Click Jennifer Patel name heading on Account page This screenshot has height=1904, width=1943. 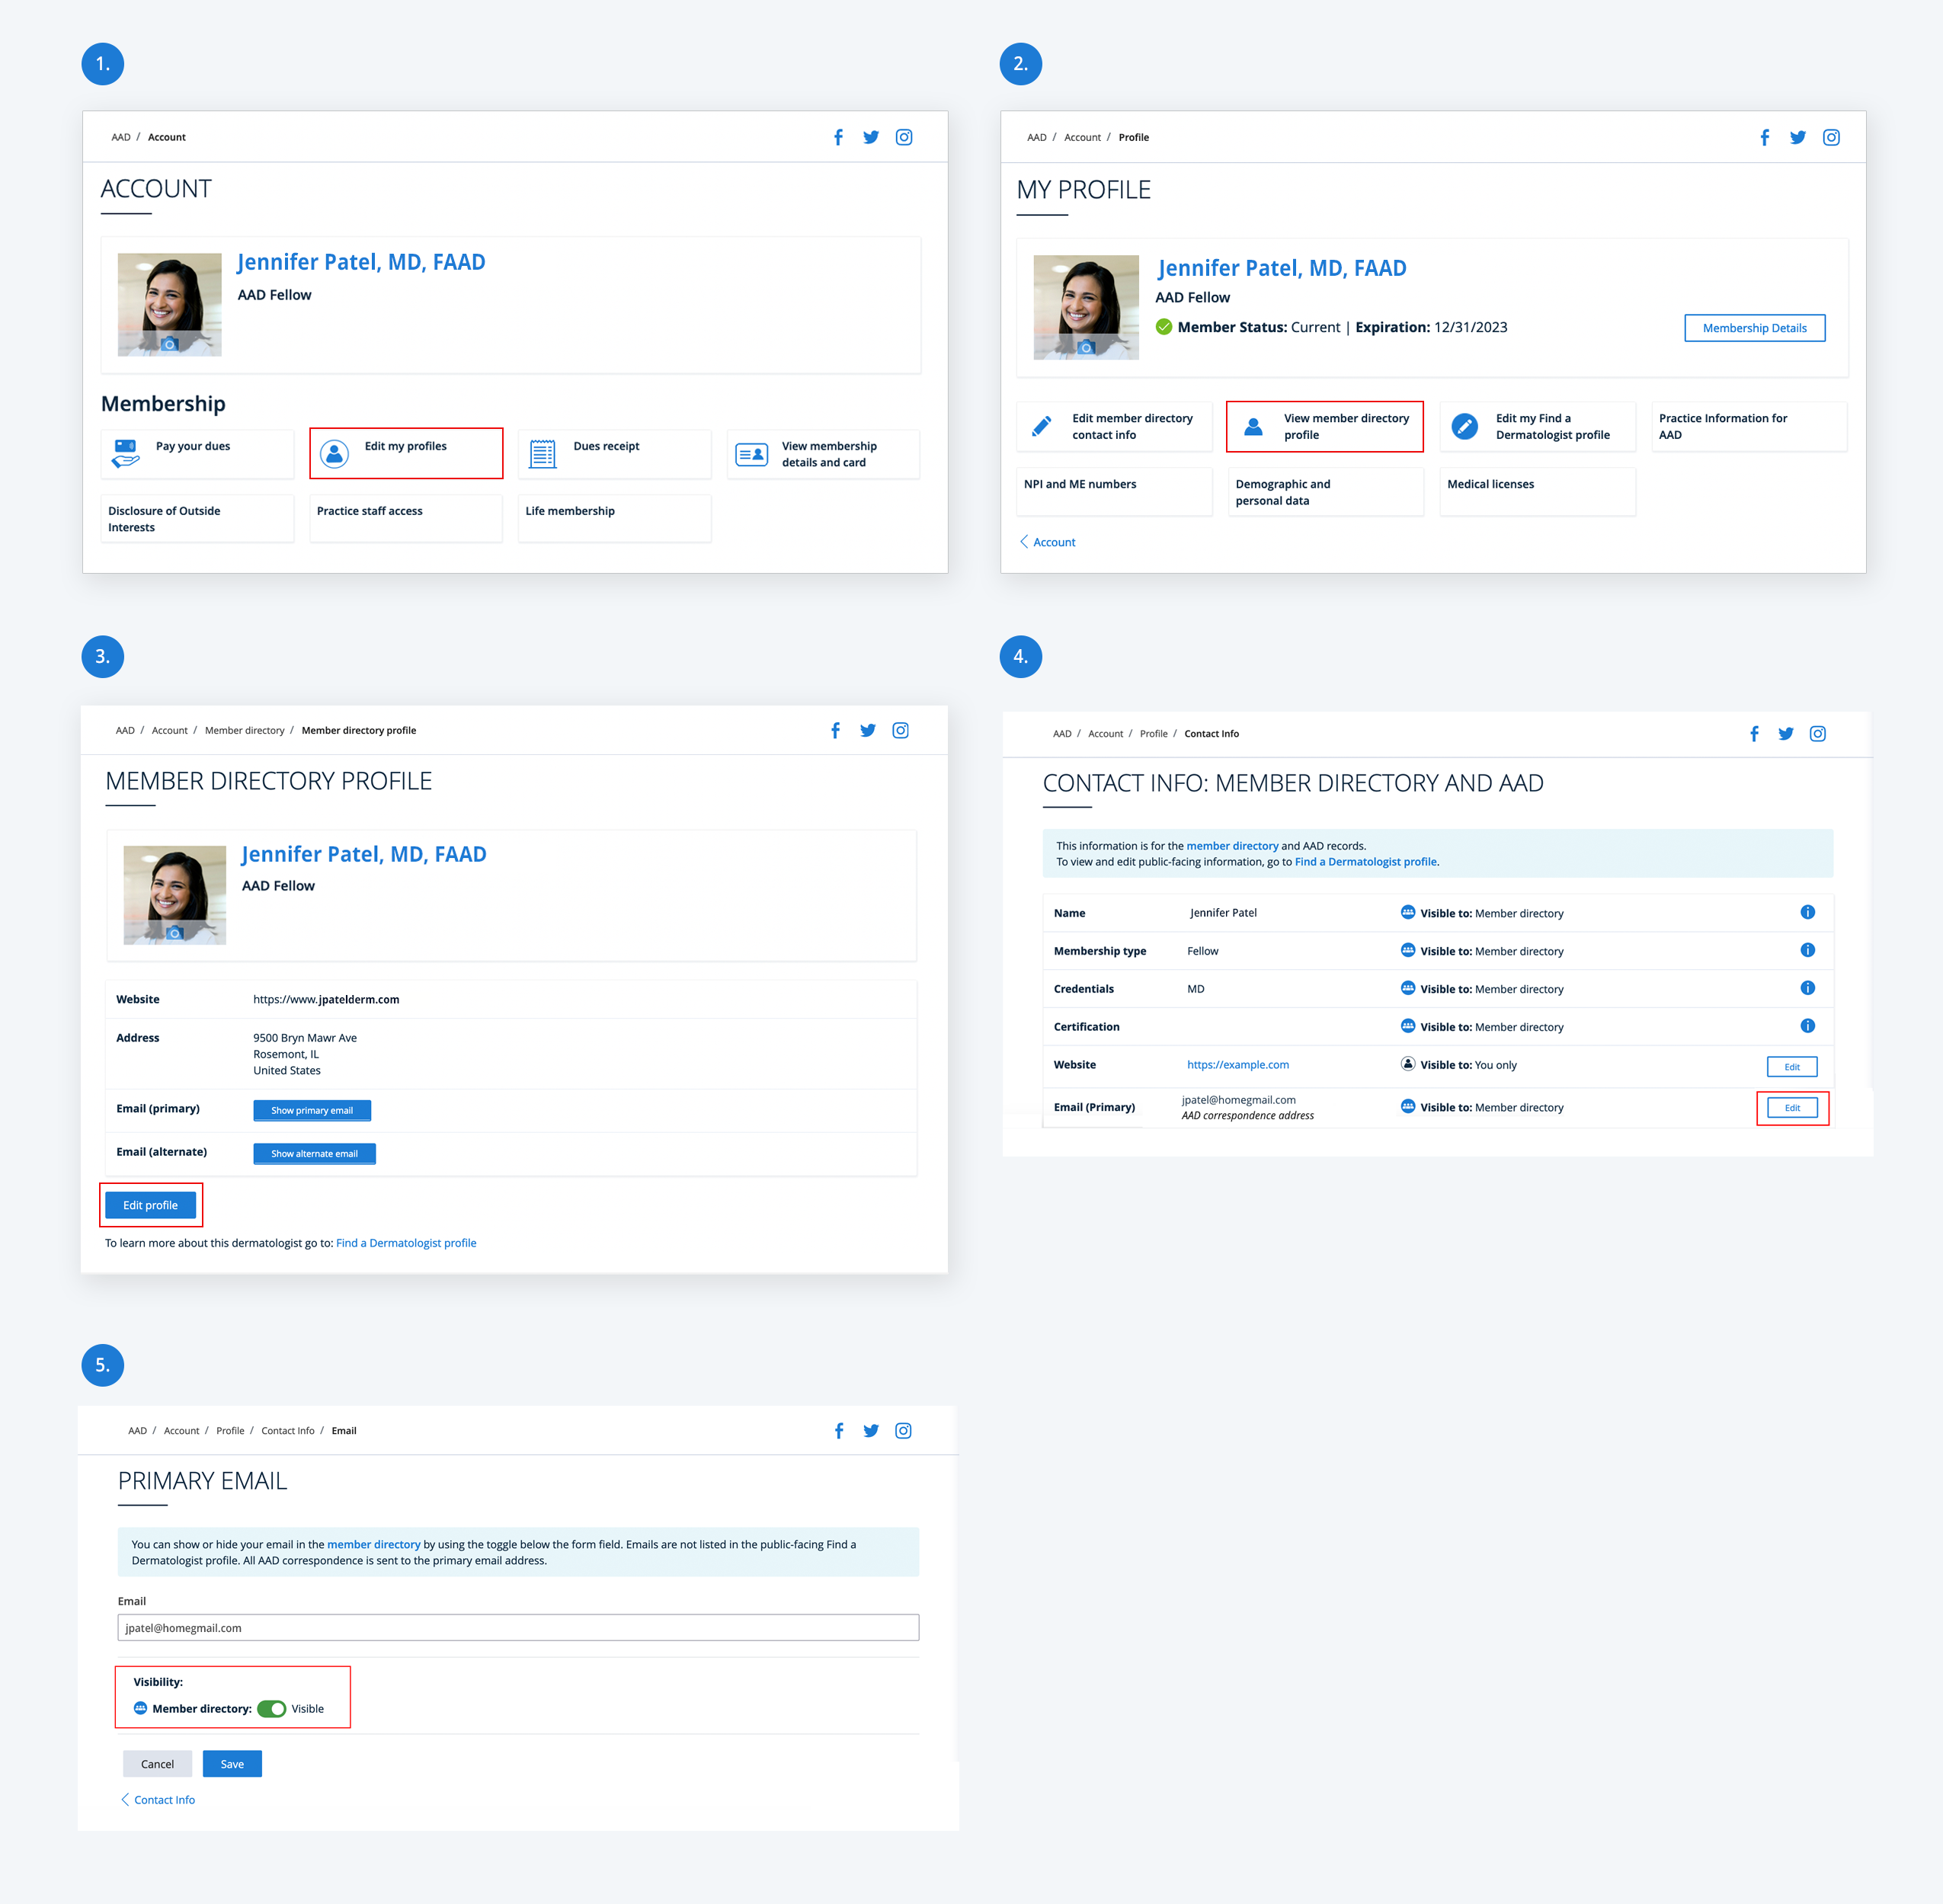361,262
